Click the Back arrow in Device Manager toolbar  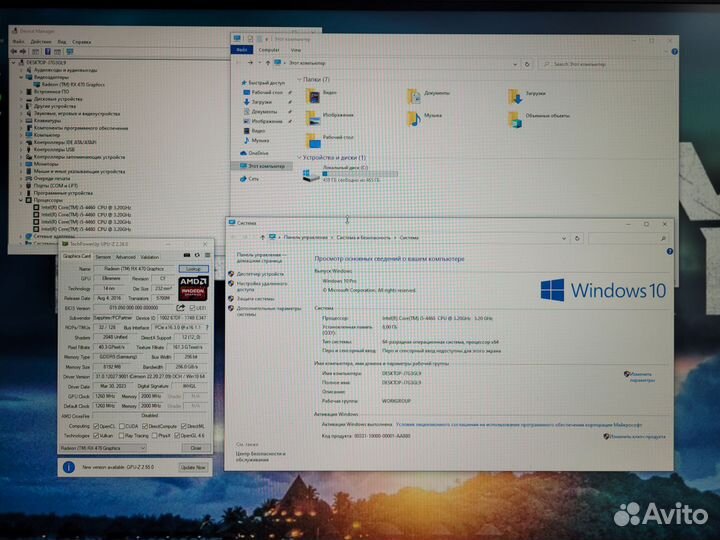coord(14,51)
